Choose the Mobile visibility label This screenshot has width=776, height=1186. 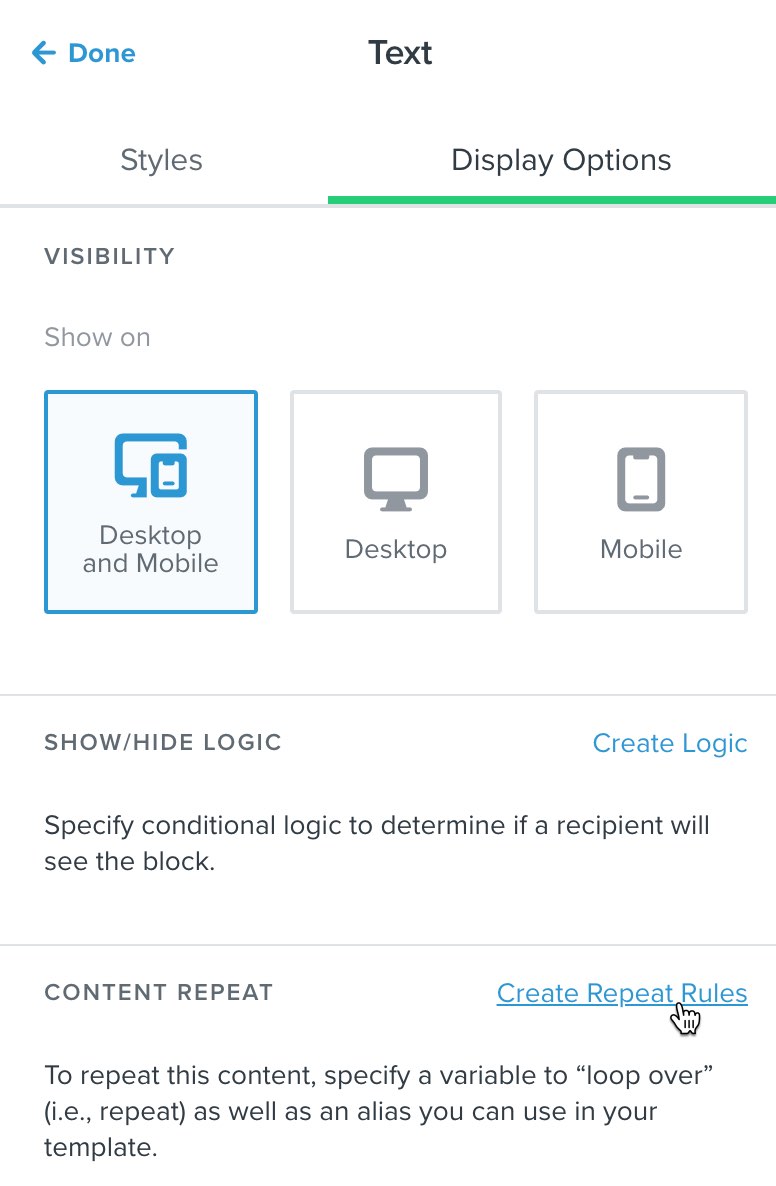click(x=641, y=549)
